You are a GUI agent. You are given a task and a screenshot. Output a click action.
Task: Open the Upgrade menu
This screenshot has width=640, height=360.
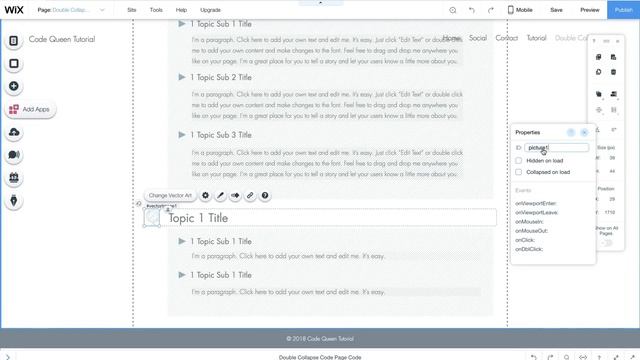click(x=210, y=10)
